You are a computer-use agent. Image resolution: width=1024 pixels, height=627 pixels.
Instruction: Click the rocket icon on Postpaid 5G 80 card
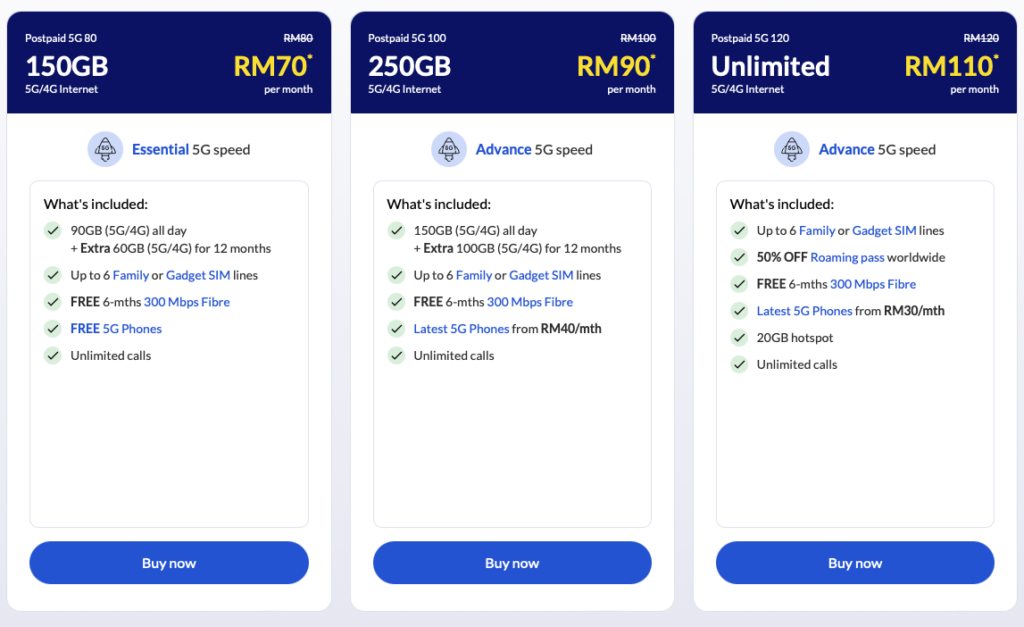(106, 148)
